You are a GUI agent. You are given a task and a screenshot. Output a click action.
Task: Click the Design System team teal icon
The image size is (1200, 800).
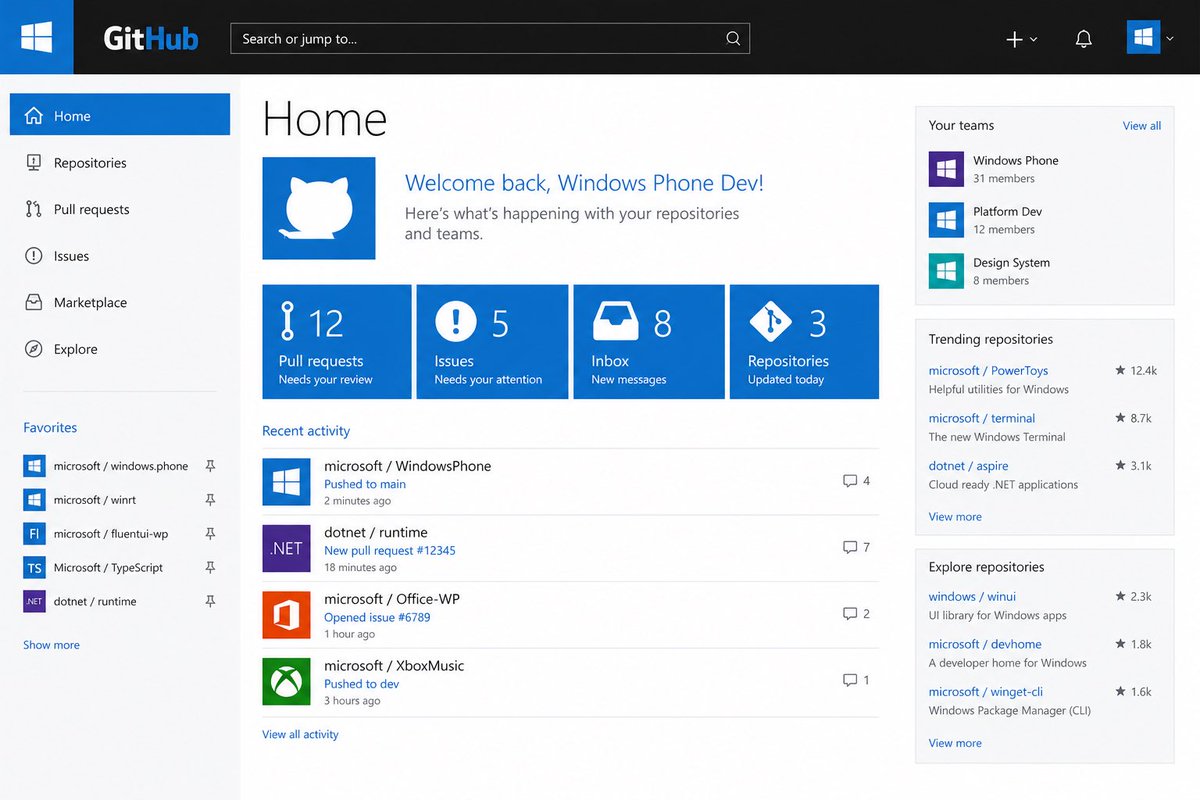946,271
